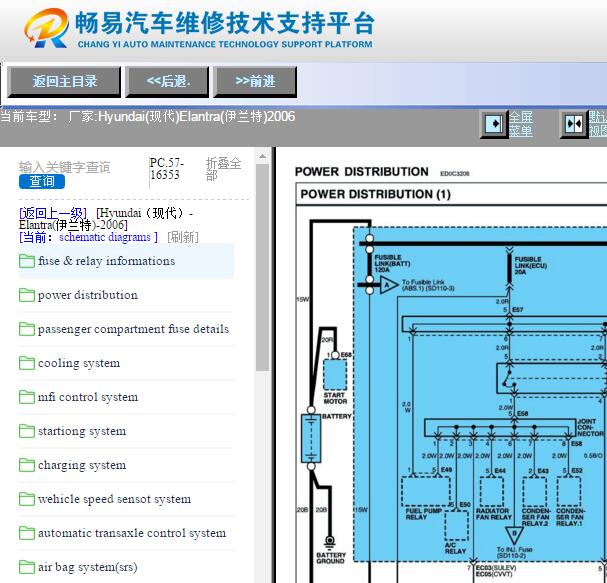Click the START MOTOR component in diagram
The width and height of the screenshot is (607, 583).
(335, 375)
